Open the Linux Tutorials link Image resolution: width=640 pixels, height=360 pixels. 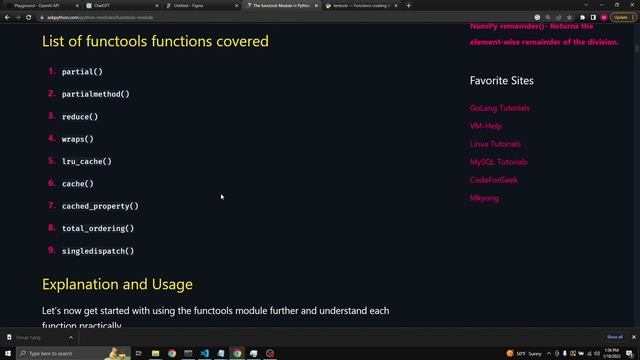495,144
